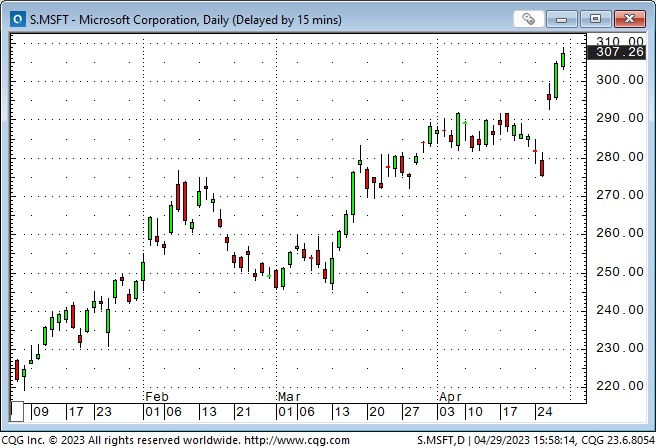Click the 17 date label in January

pyautogui.click(x=76, y=412)
